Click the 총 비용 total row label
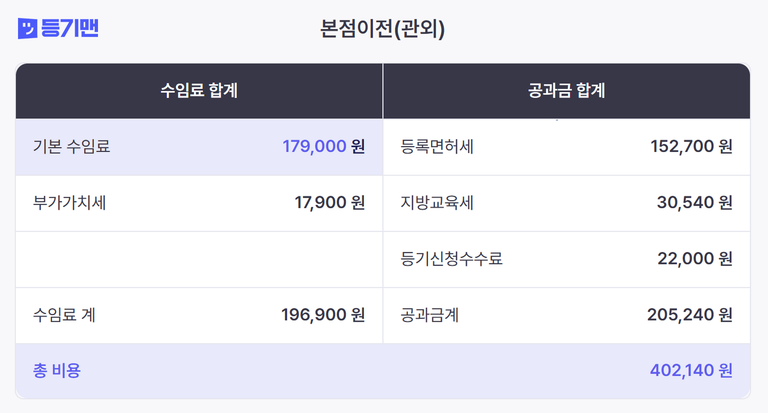 pyautogui.click(x=57, y=371)
